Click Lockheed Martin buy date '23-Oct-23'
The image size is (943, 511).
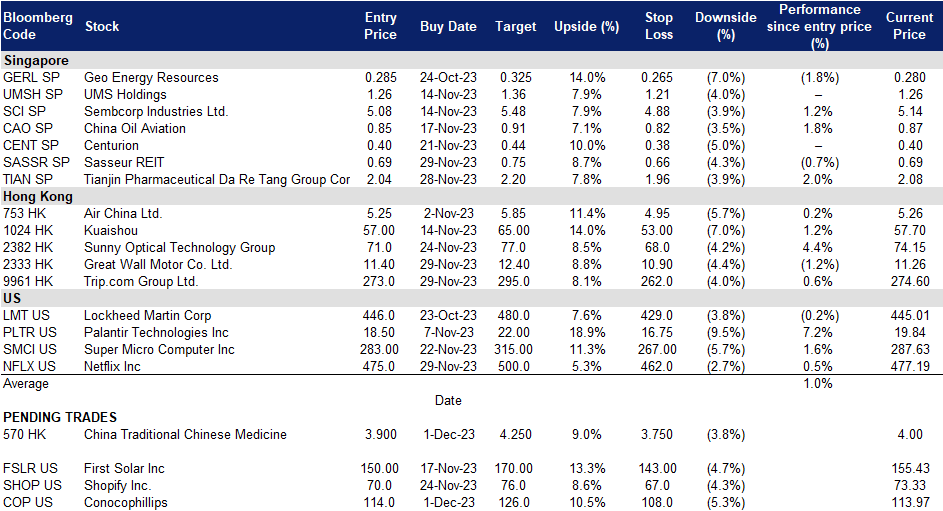pyautogui.click(x=448, y=315)
